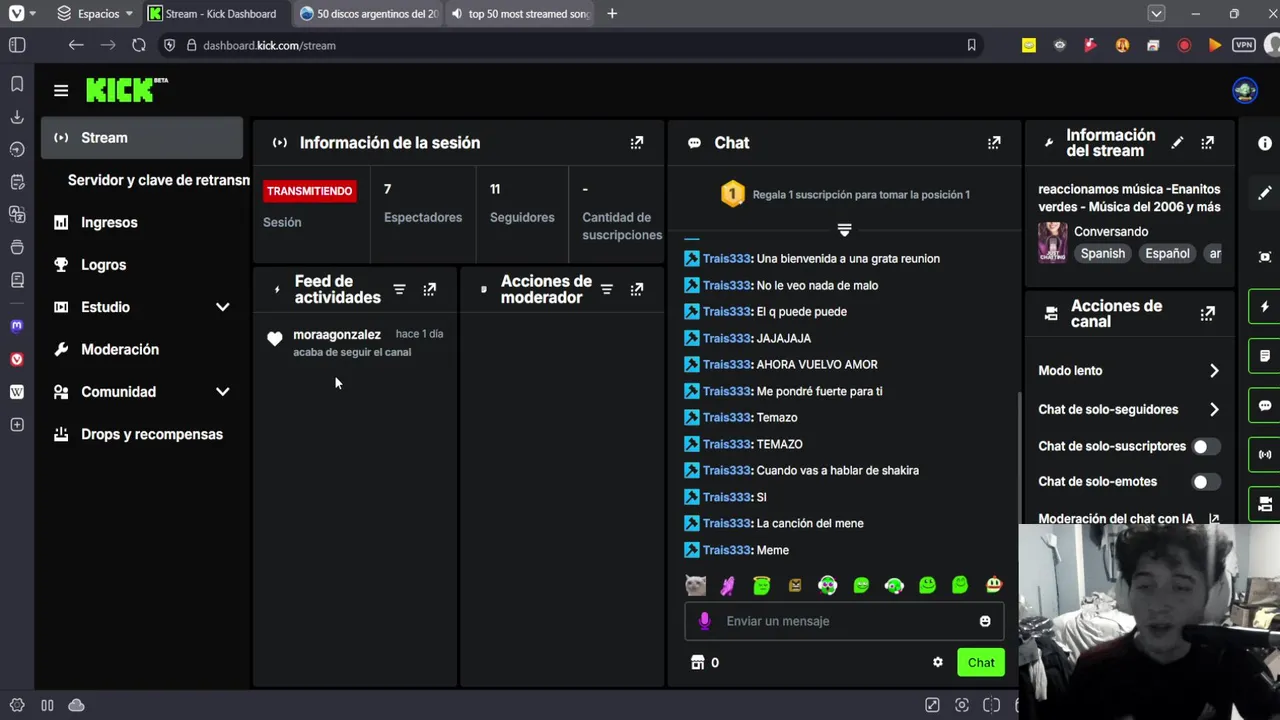Toggle Chat de solo-emotes switch
Screen dimensions: 1280x720
1206,481
